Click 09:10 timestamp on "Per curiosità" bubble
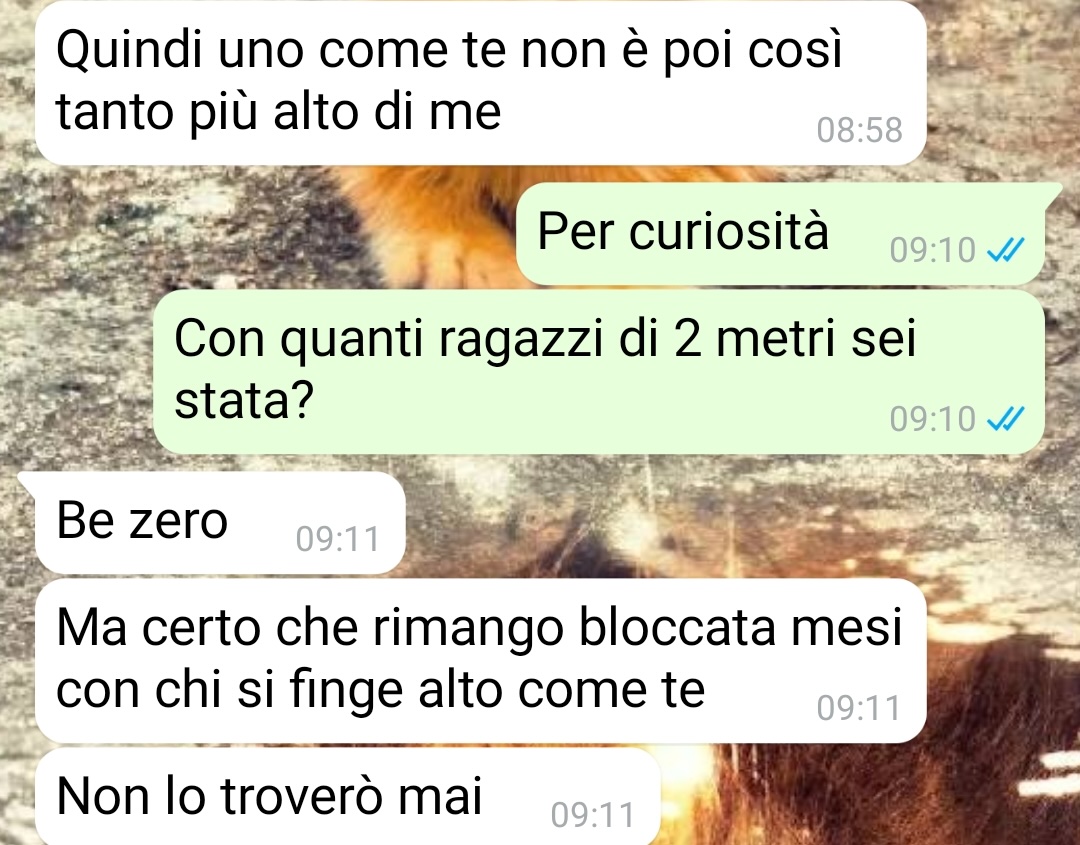 [x=933, y=250]
